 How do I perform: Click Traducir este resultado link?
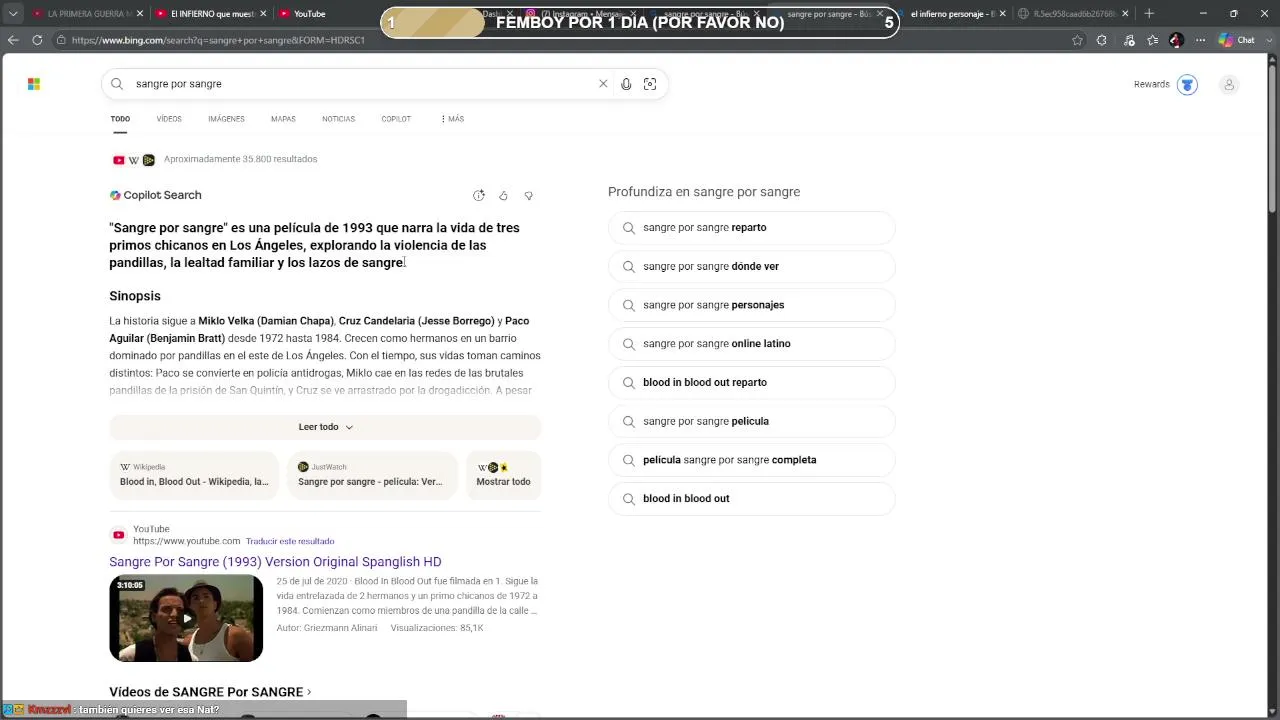pos(290,541)
